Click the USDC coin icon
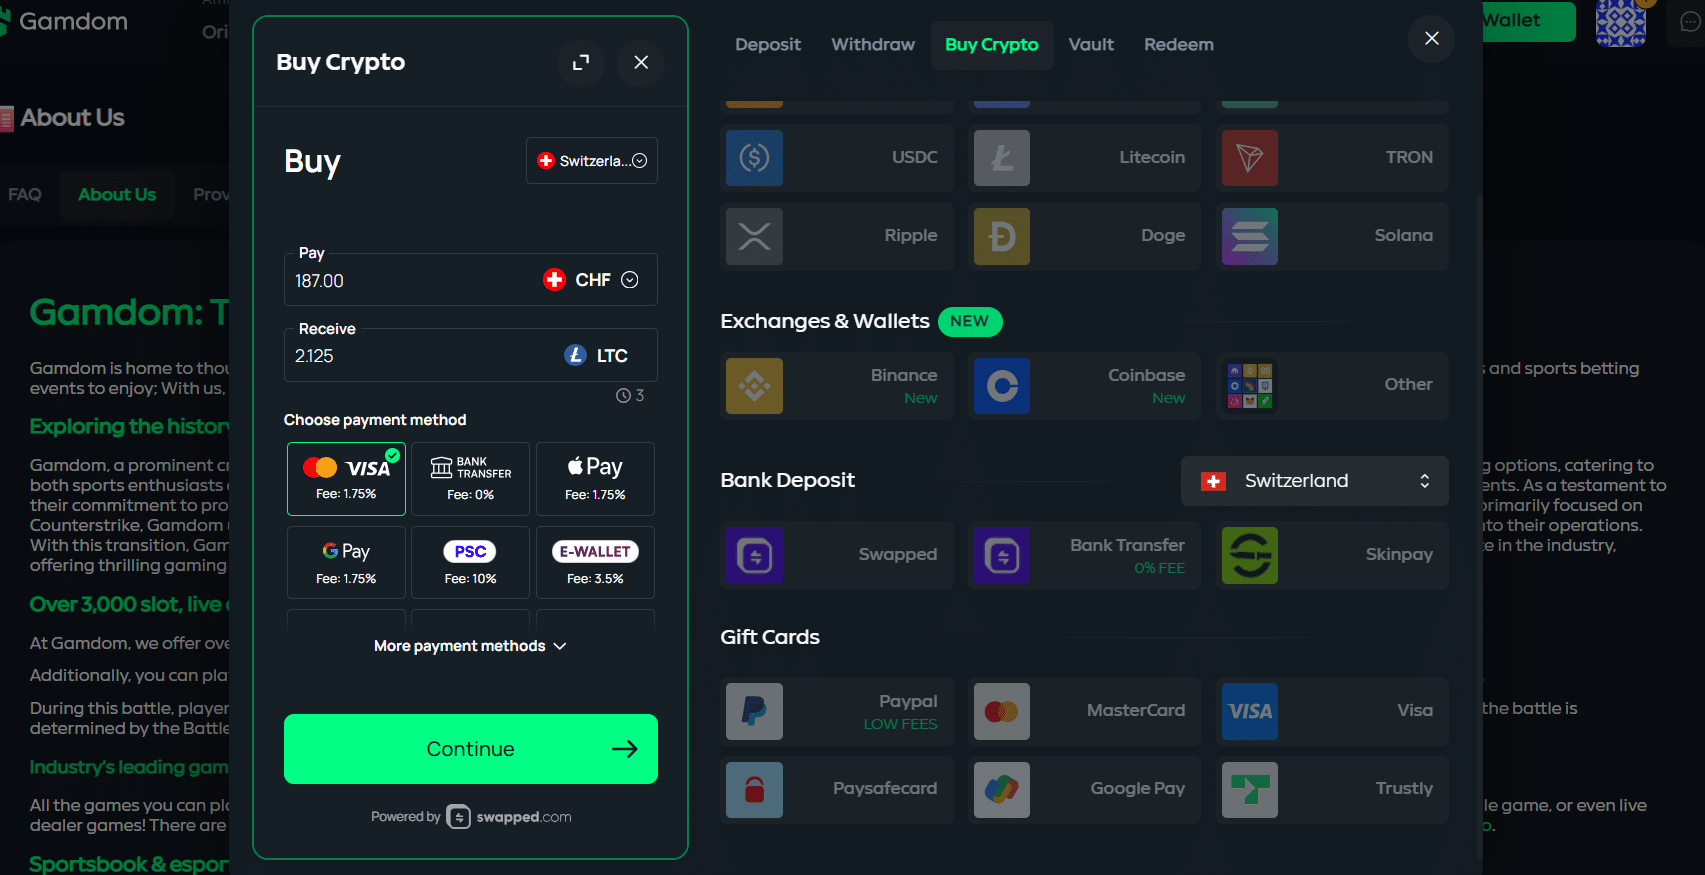This screenshot has height=875, width=1705. coord(754,158)
